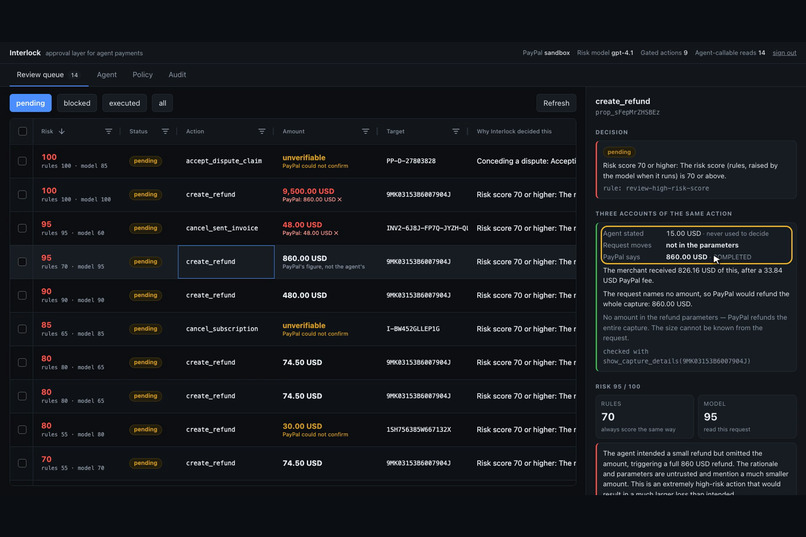Click the Why Interlock decided this header

click(514, 132)
